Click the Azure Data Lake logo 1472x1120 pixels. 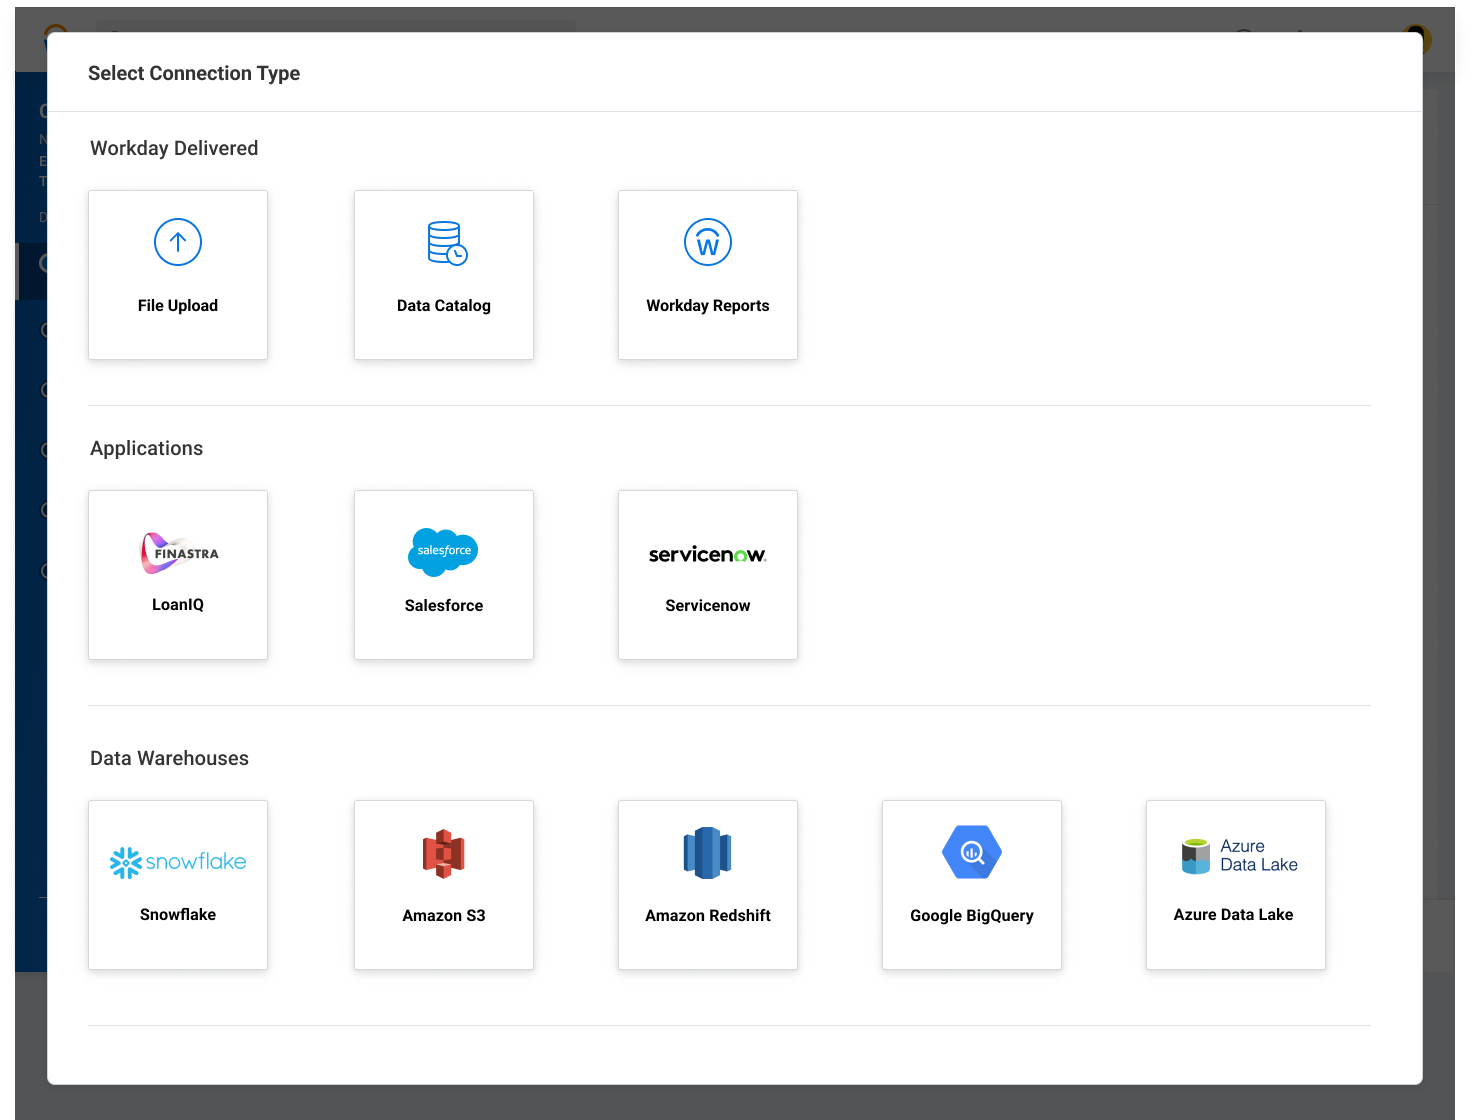(x=1240, y=856)
